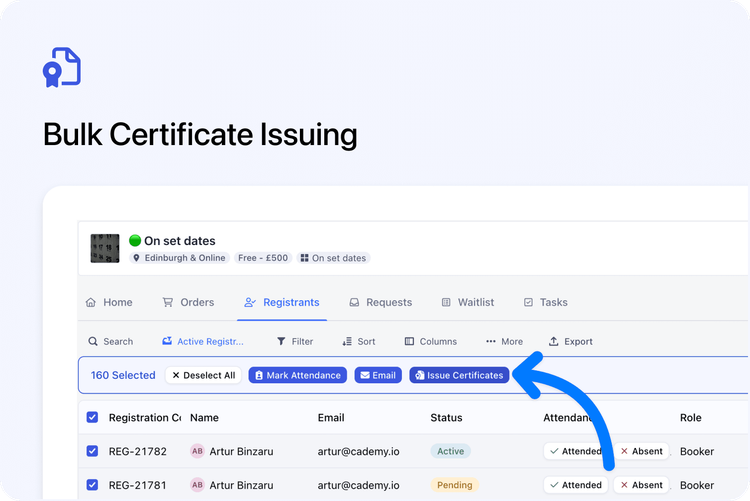Open the Orders tab
This screenshot has height=501, width=750.
click(188, 302)
